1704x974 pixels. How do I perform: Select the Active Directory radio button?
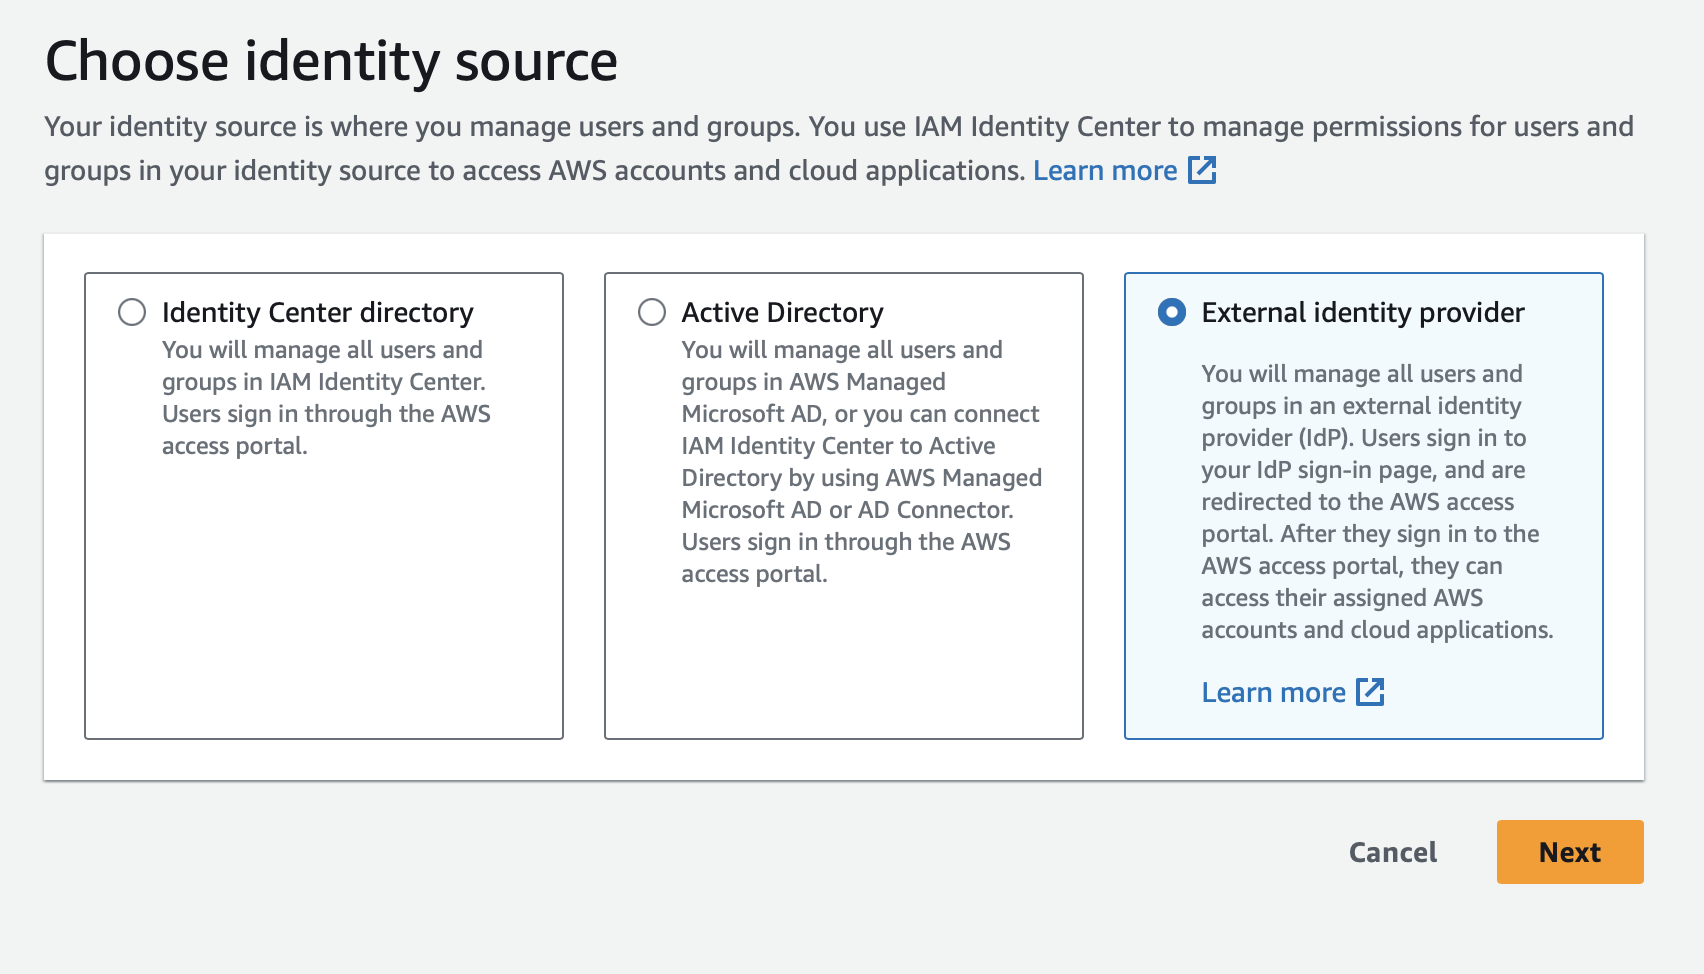(x=651, y=312)
